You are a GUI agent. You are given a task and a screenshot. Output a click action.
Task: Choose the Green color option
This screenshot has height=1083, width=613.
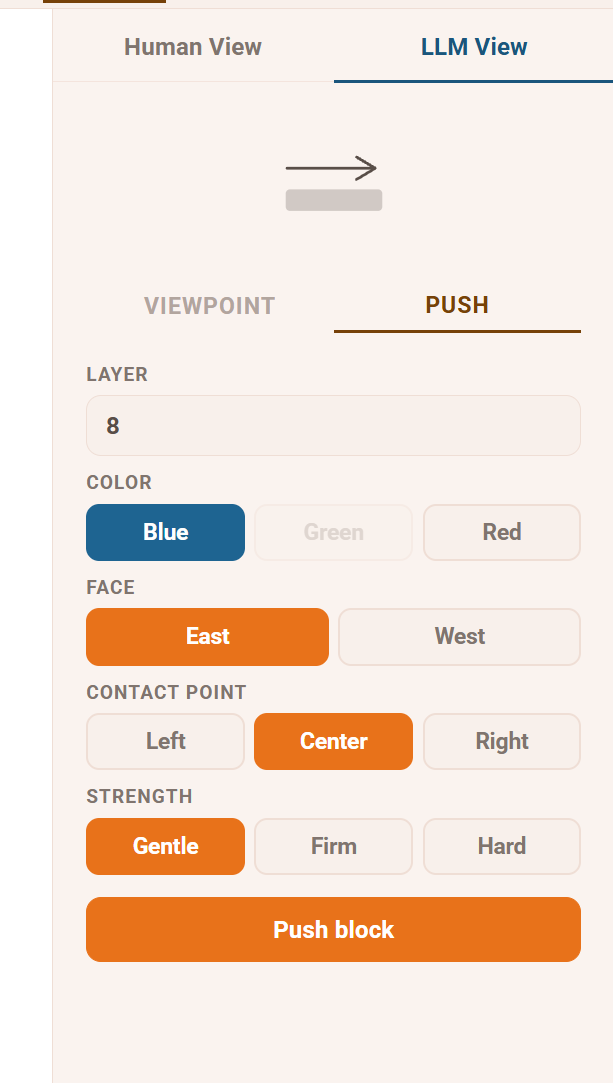[333, 532]
